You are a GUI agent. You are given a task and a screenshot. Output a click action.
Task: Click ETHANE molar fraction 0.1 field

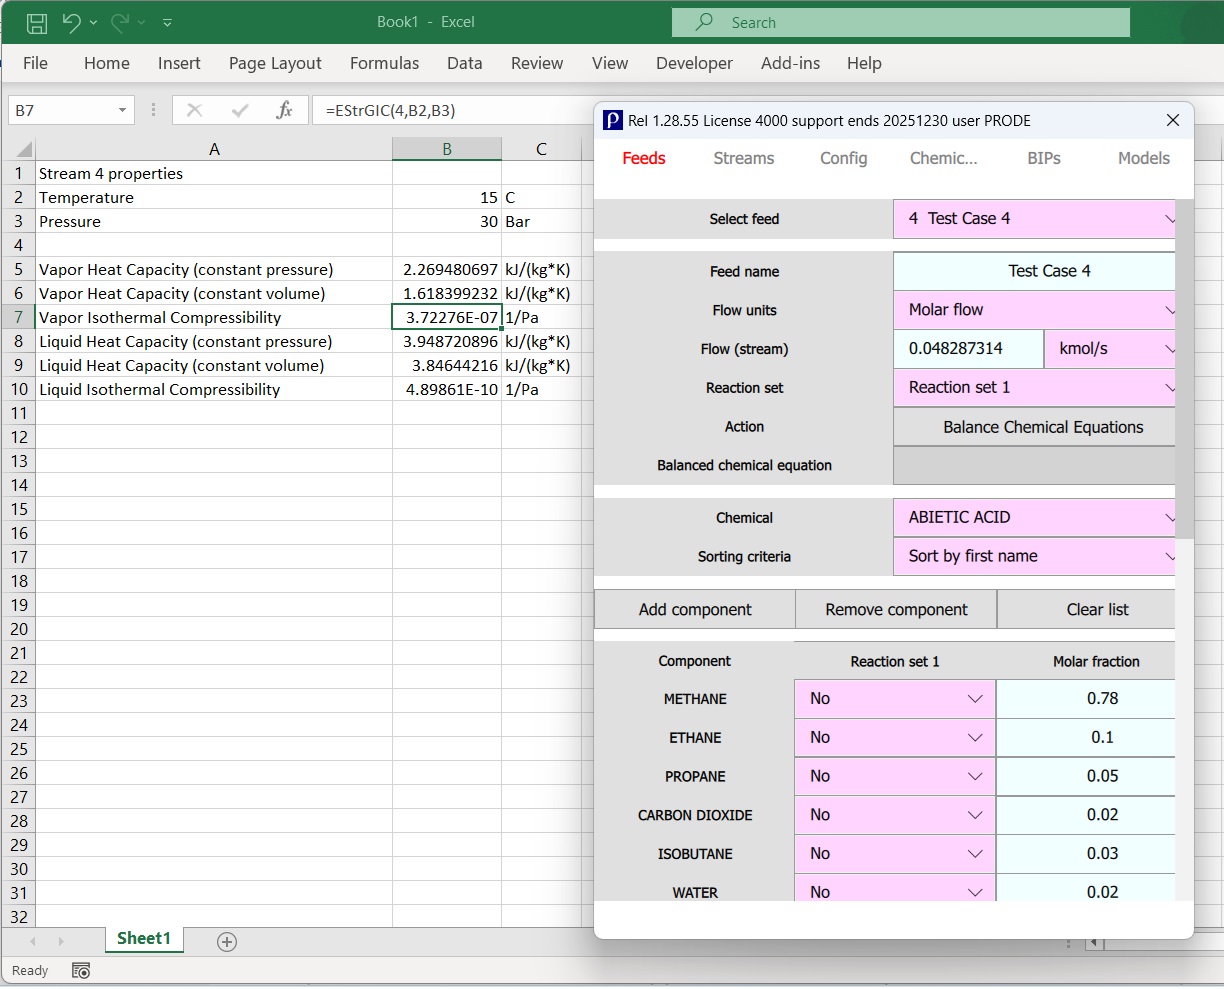point(1086,738)
